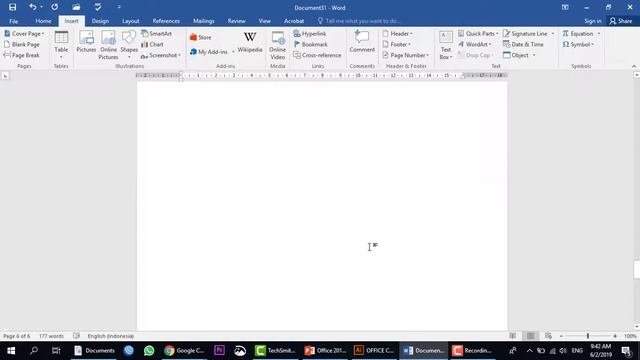The image size is (640, 360).
Task: Expand My Add-ins list
Action: [233, 52]
